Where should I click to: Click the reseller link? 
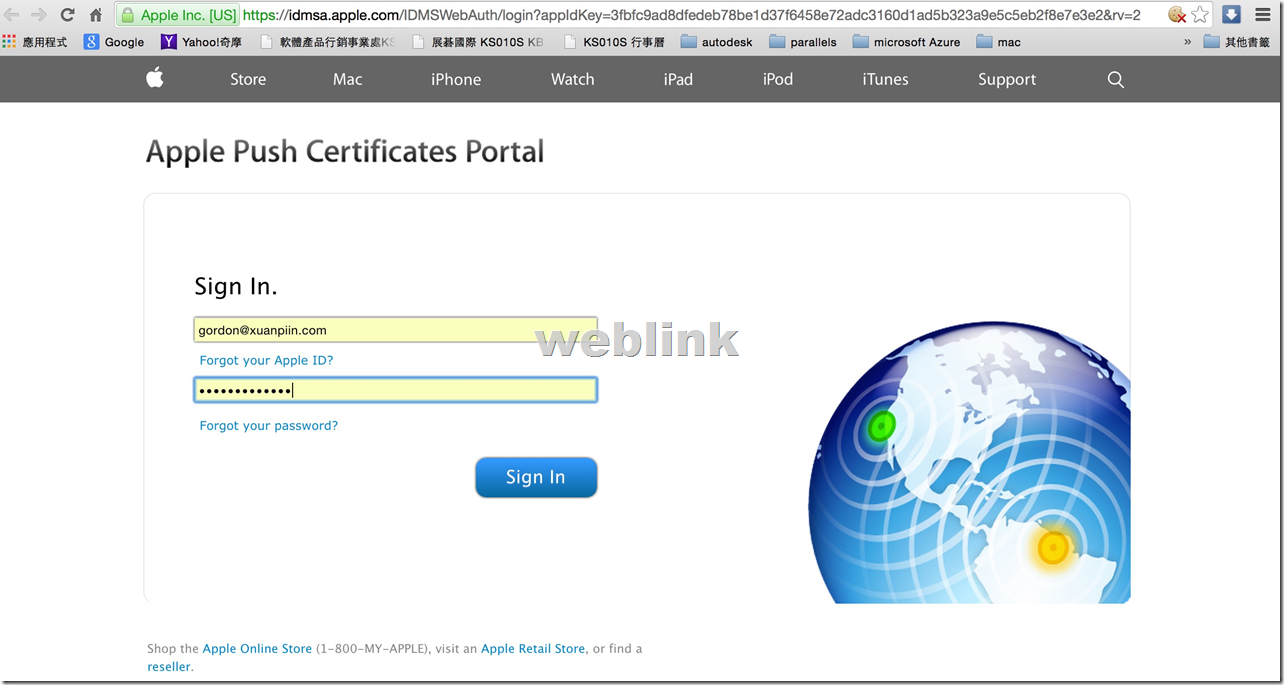pyautogui.click(x=170, y=667)
